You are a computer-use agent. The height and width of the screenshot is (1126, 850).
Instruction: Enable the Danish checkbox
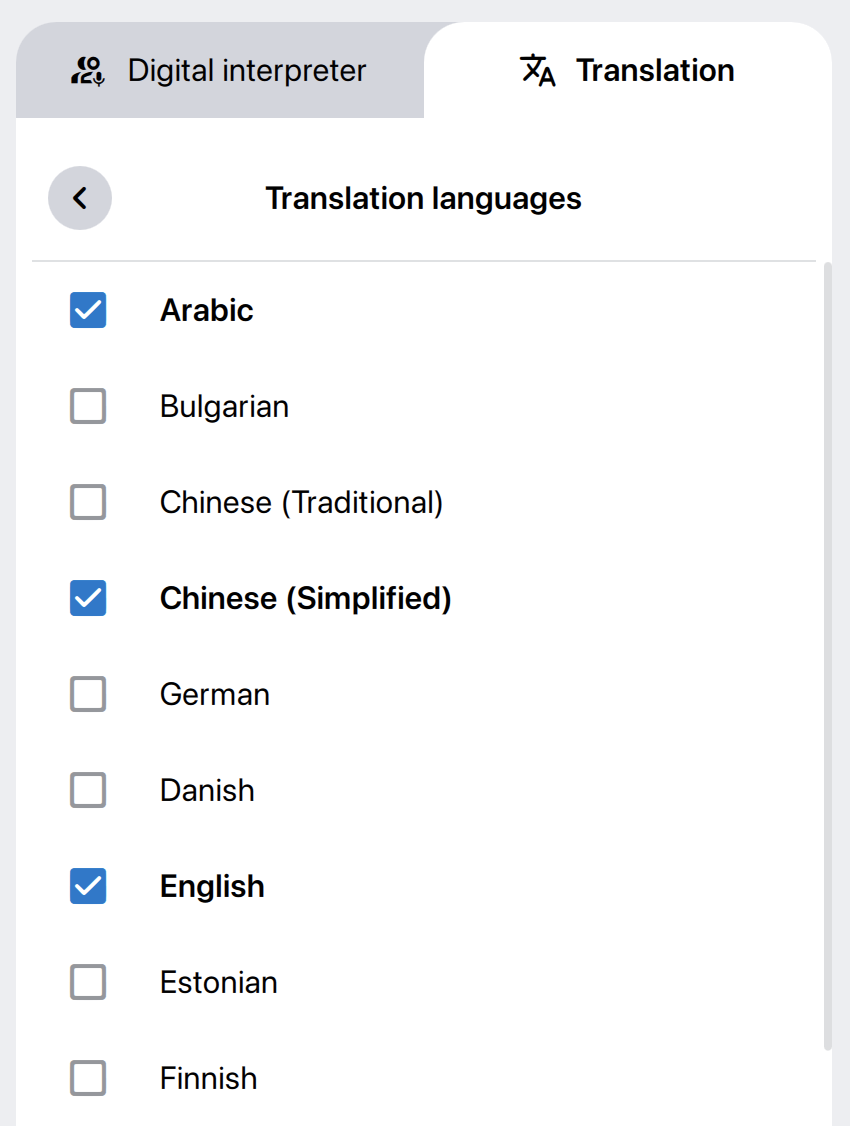pyautogui.click(x=88, y=790)
